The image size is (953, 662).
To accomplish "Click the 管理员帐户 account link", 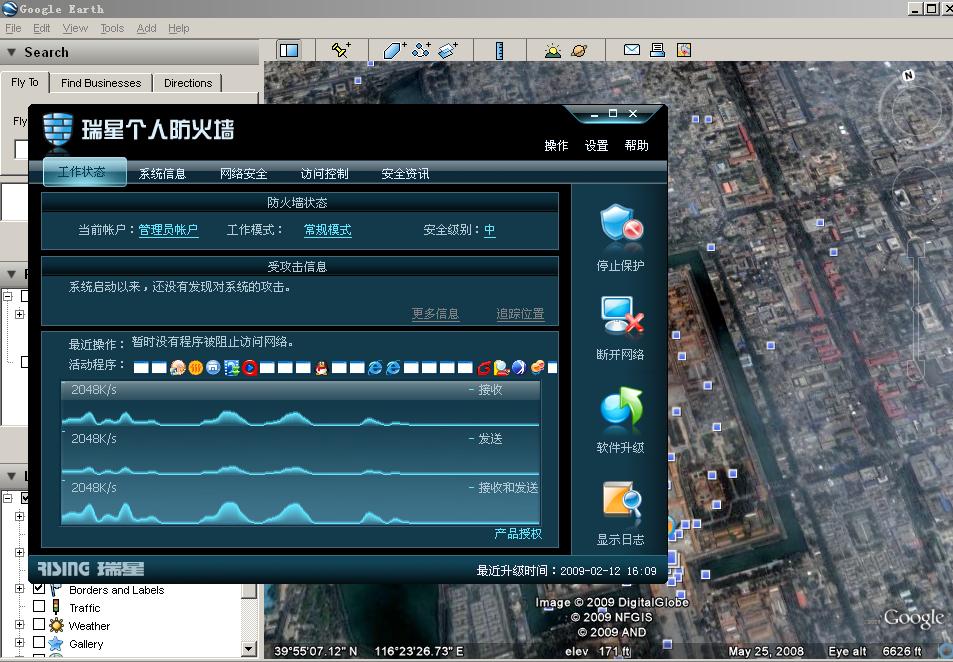I will pyautogui.click(x=168, y=230).
